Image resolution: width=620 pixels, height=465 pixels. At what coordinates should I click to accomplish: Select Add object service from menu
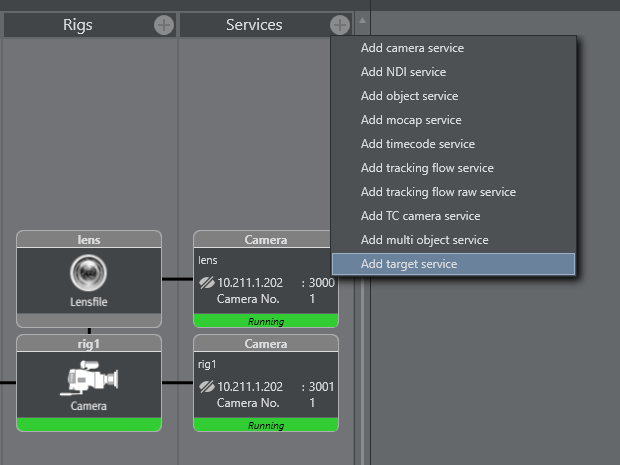[x=409, y=96]
